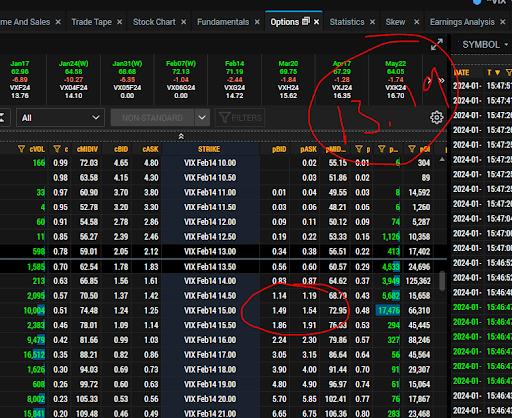The height and width of the screenshot is (418, 512).
Task: Switch to the Stock Chart tab
Action: pos(154,22)
